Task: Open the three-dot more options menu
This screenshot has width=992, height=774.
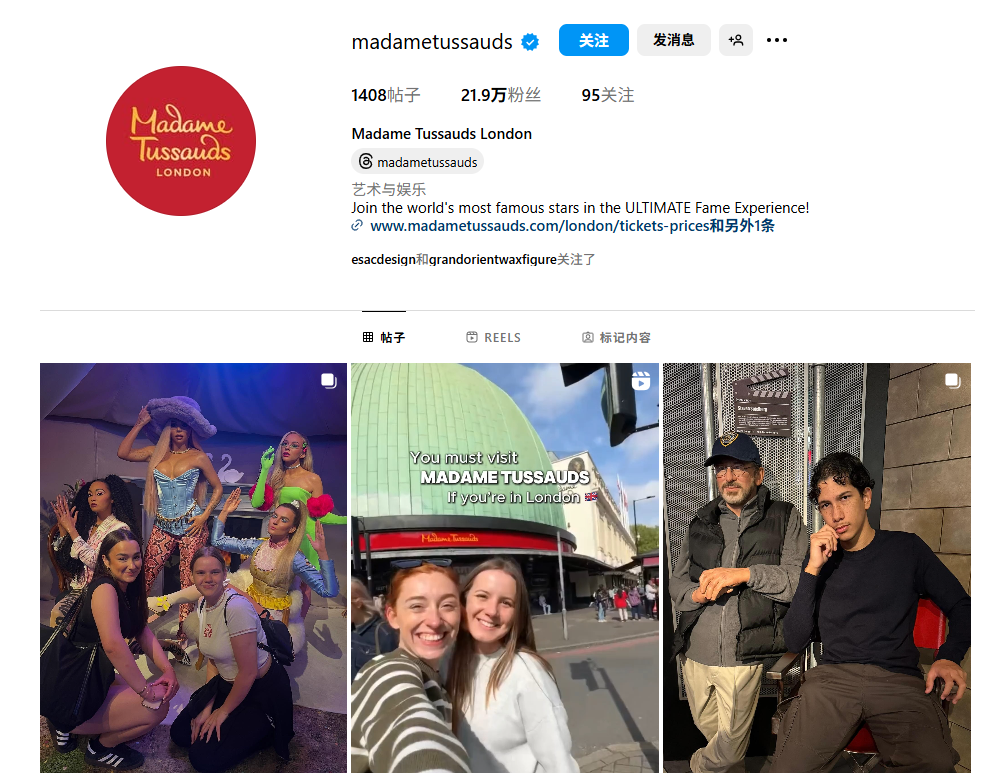Action: (777, 41)
